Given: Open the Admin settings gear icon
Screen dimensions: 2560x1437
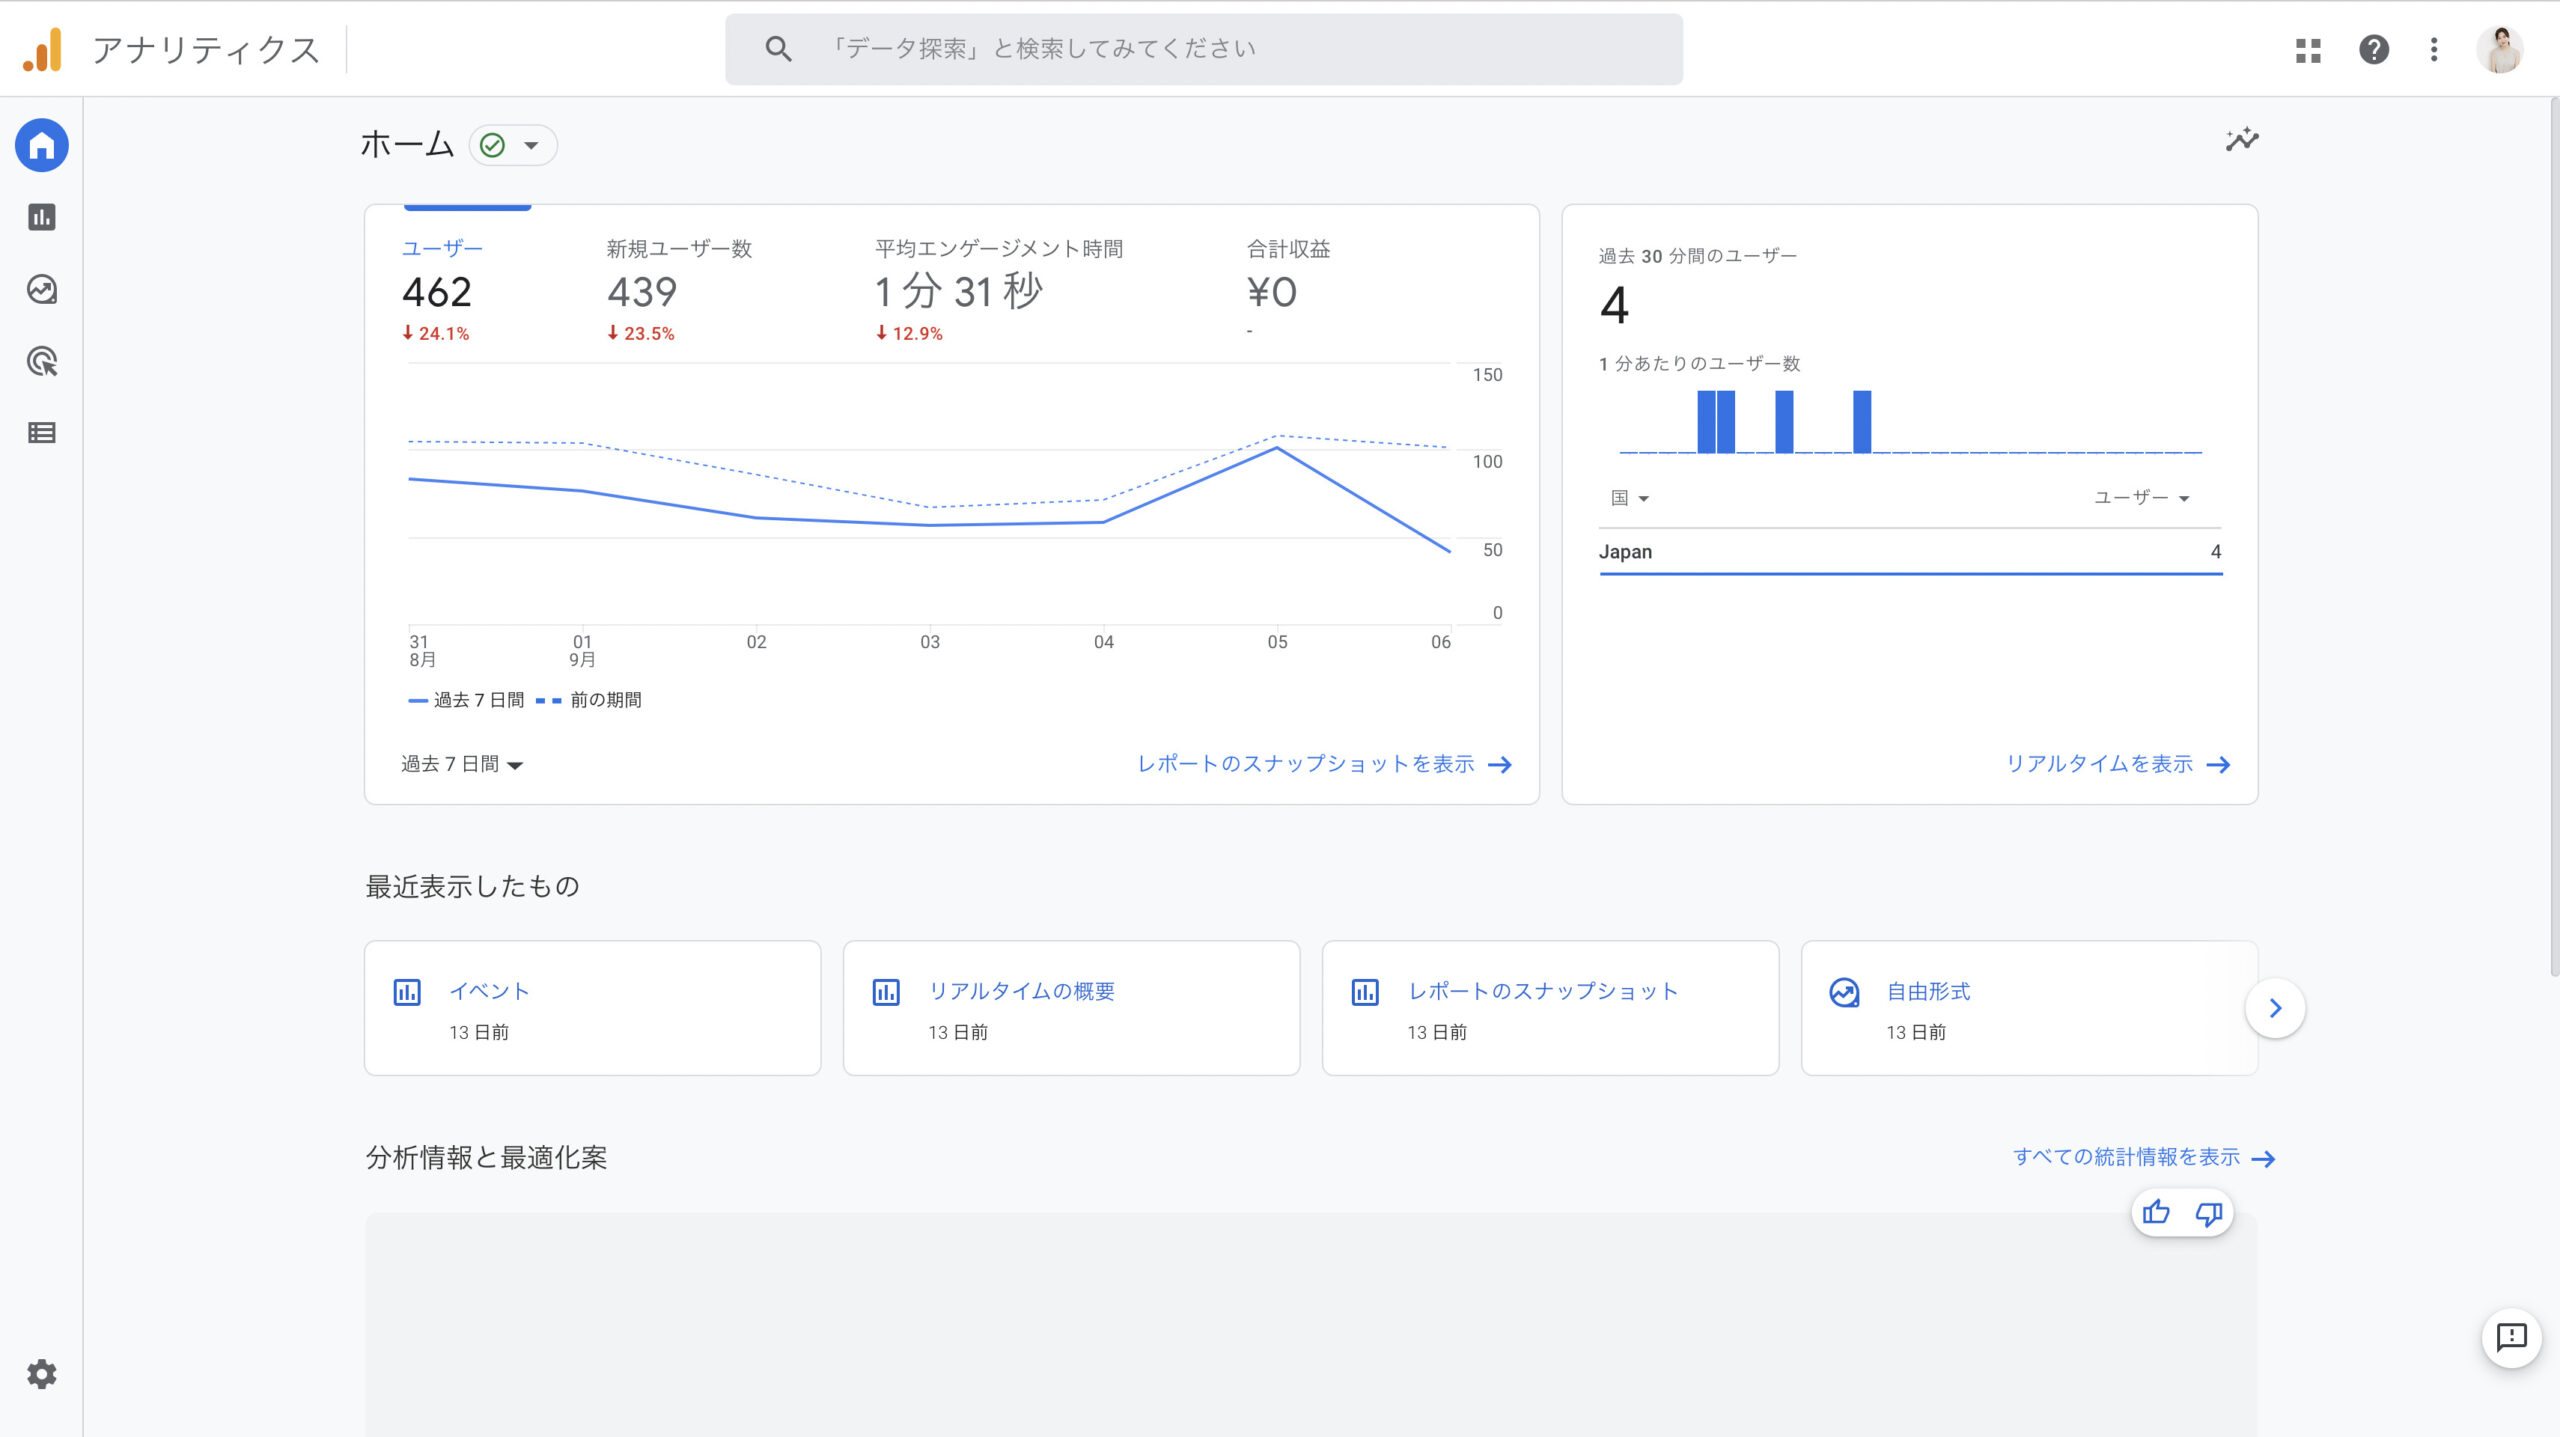Looking at the screenshot, I should click(42, 1374).
